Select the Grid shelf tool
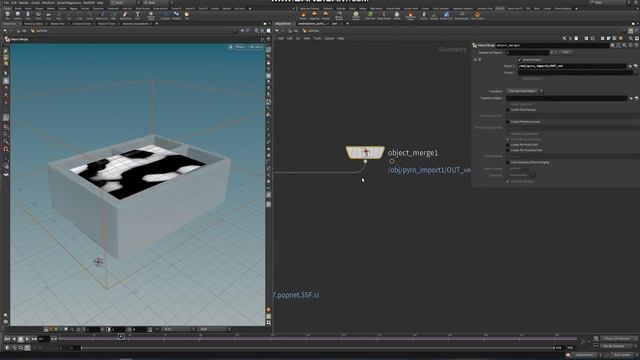Screen dimensions: 640x360 coord(49,16)
